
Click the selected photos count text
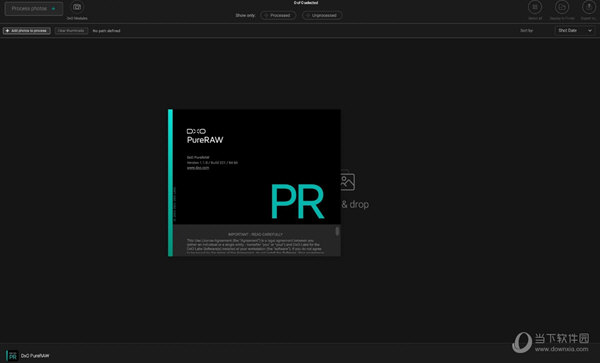click(306, 3)
